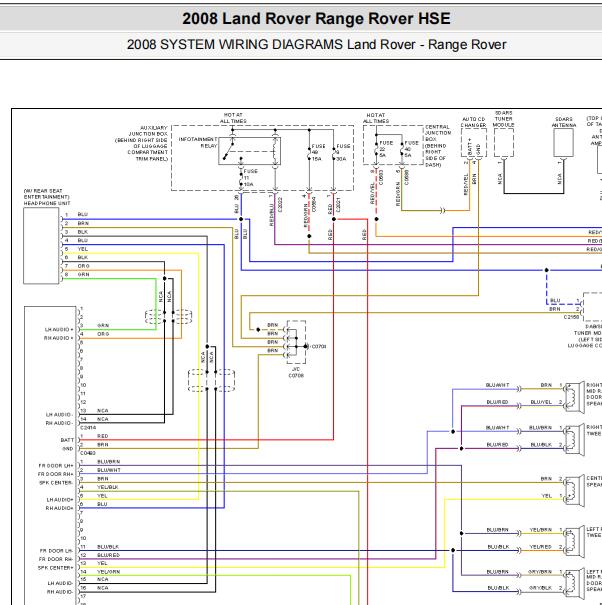602x605 pixels.
Task: Select the 'FUSE 22 5A' label
Action: pos(386,149)
